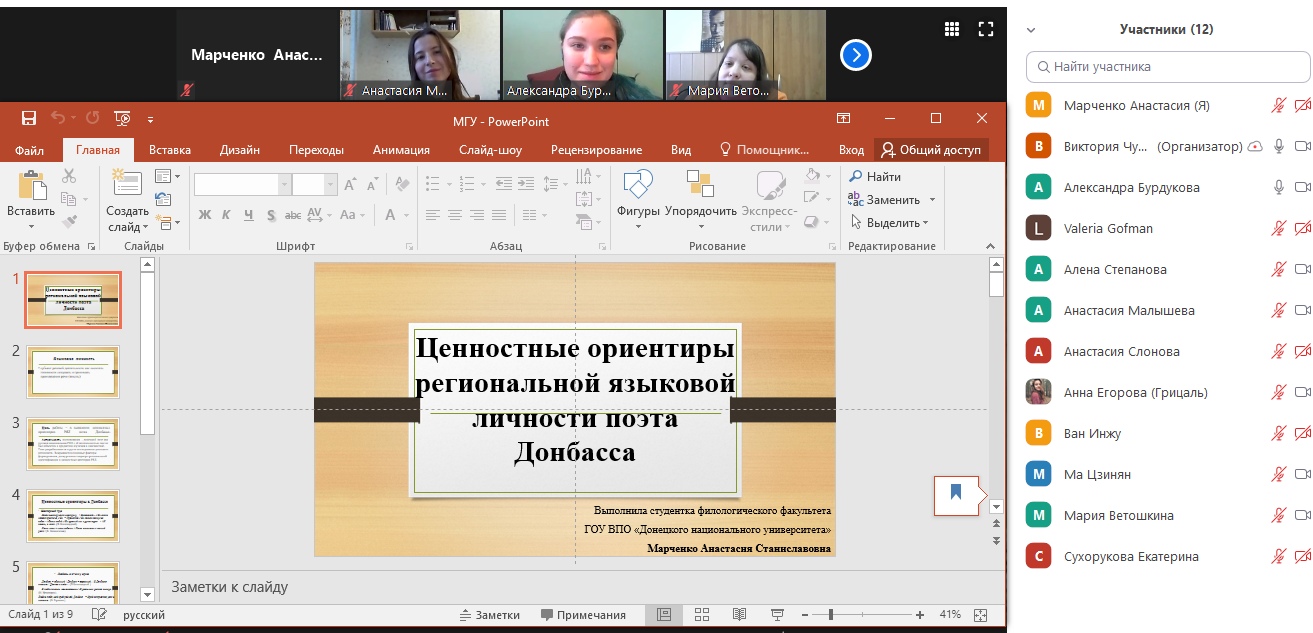Screen dimensions: 1313x633
Task: Toggle text shadow S formatting
Action: coord(270,215)
